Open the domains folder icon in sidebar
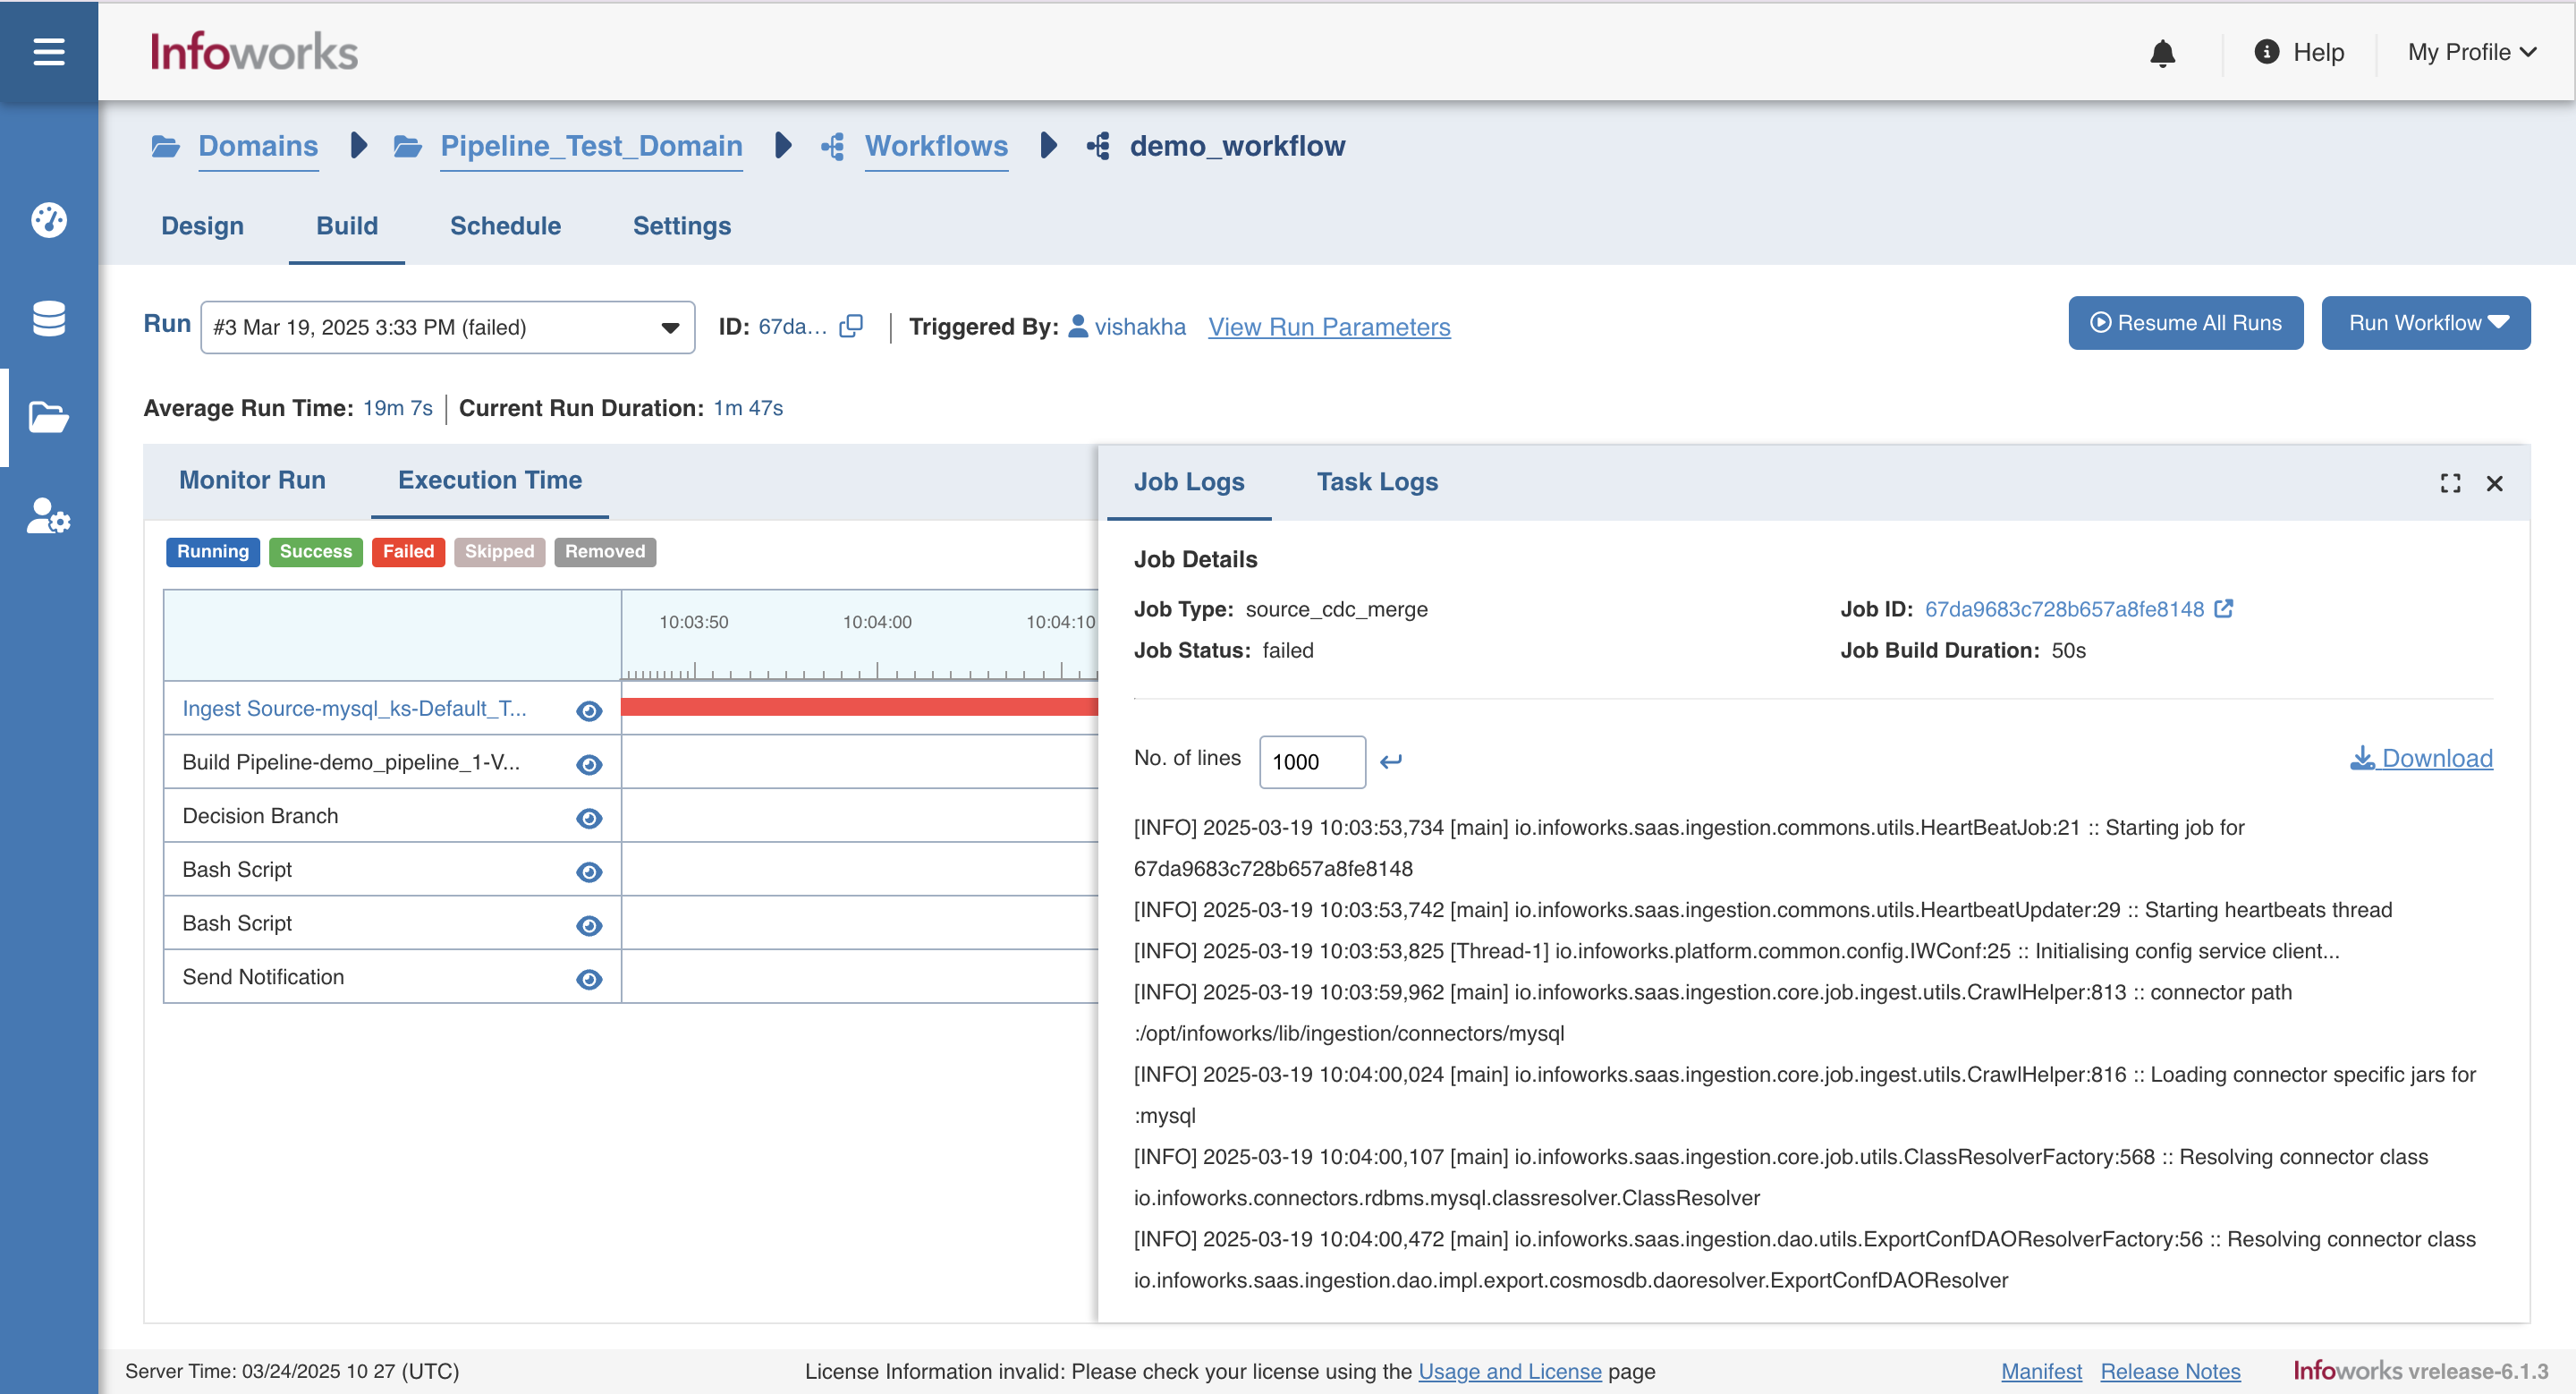 (x=48, y=417)
